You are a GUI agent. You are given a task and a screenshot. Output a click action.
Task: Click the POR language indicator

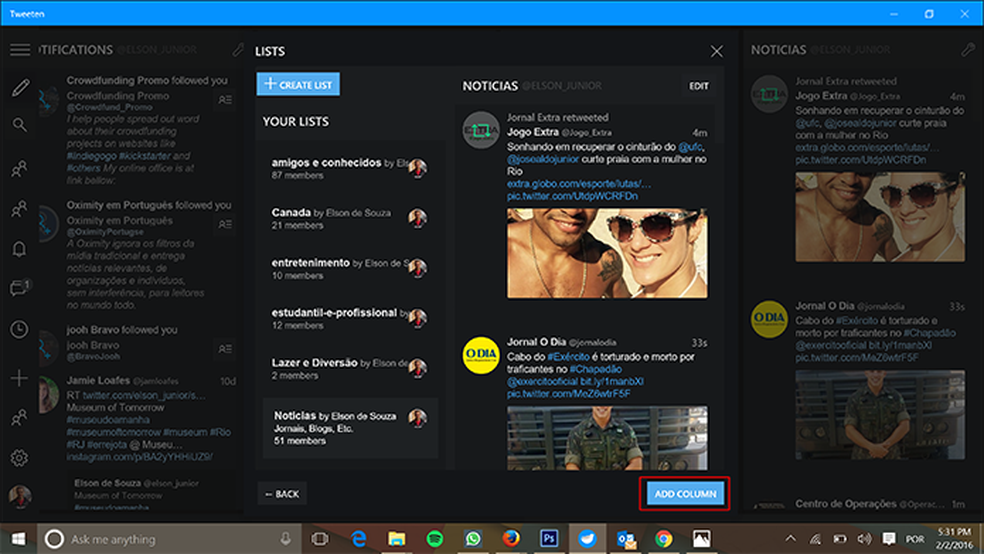pos(915,539)
